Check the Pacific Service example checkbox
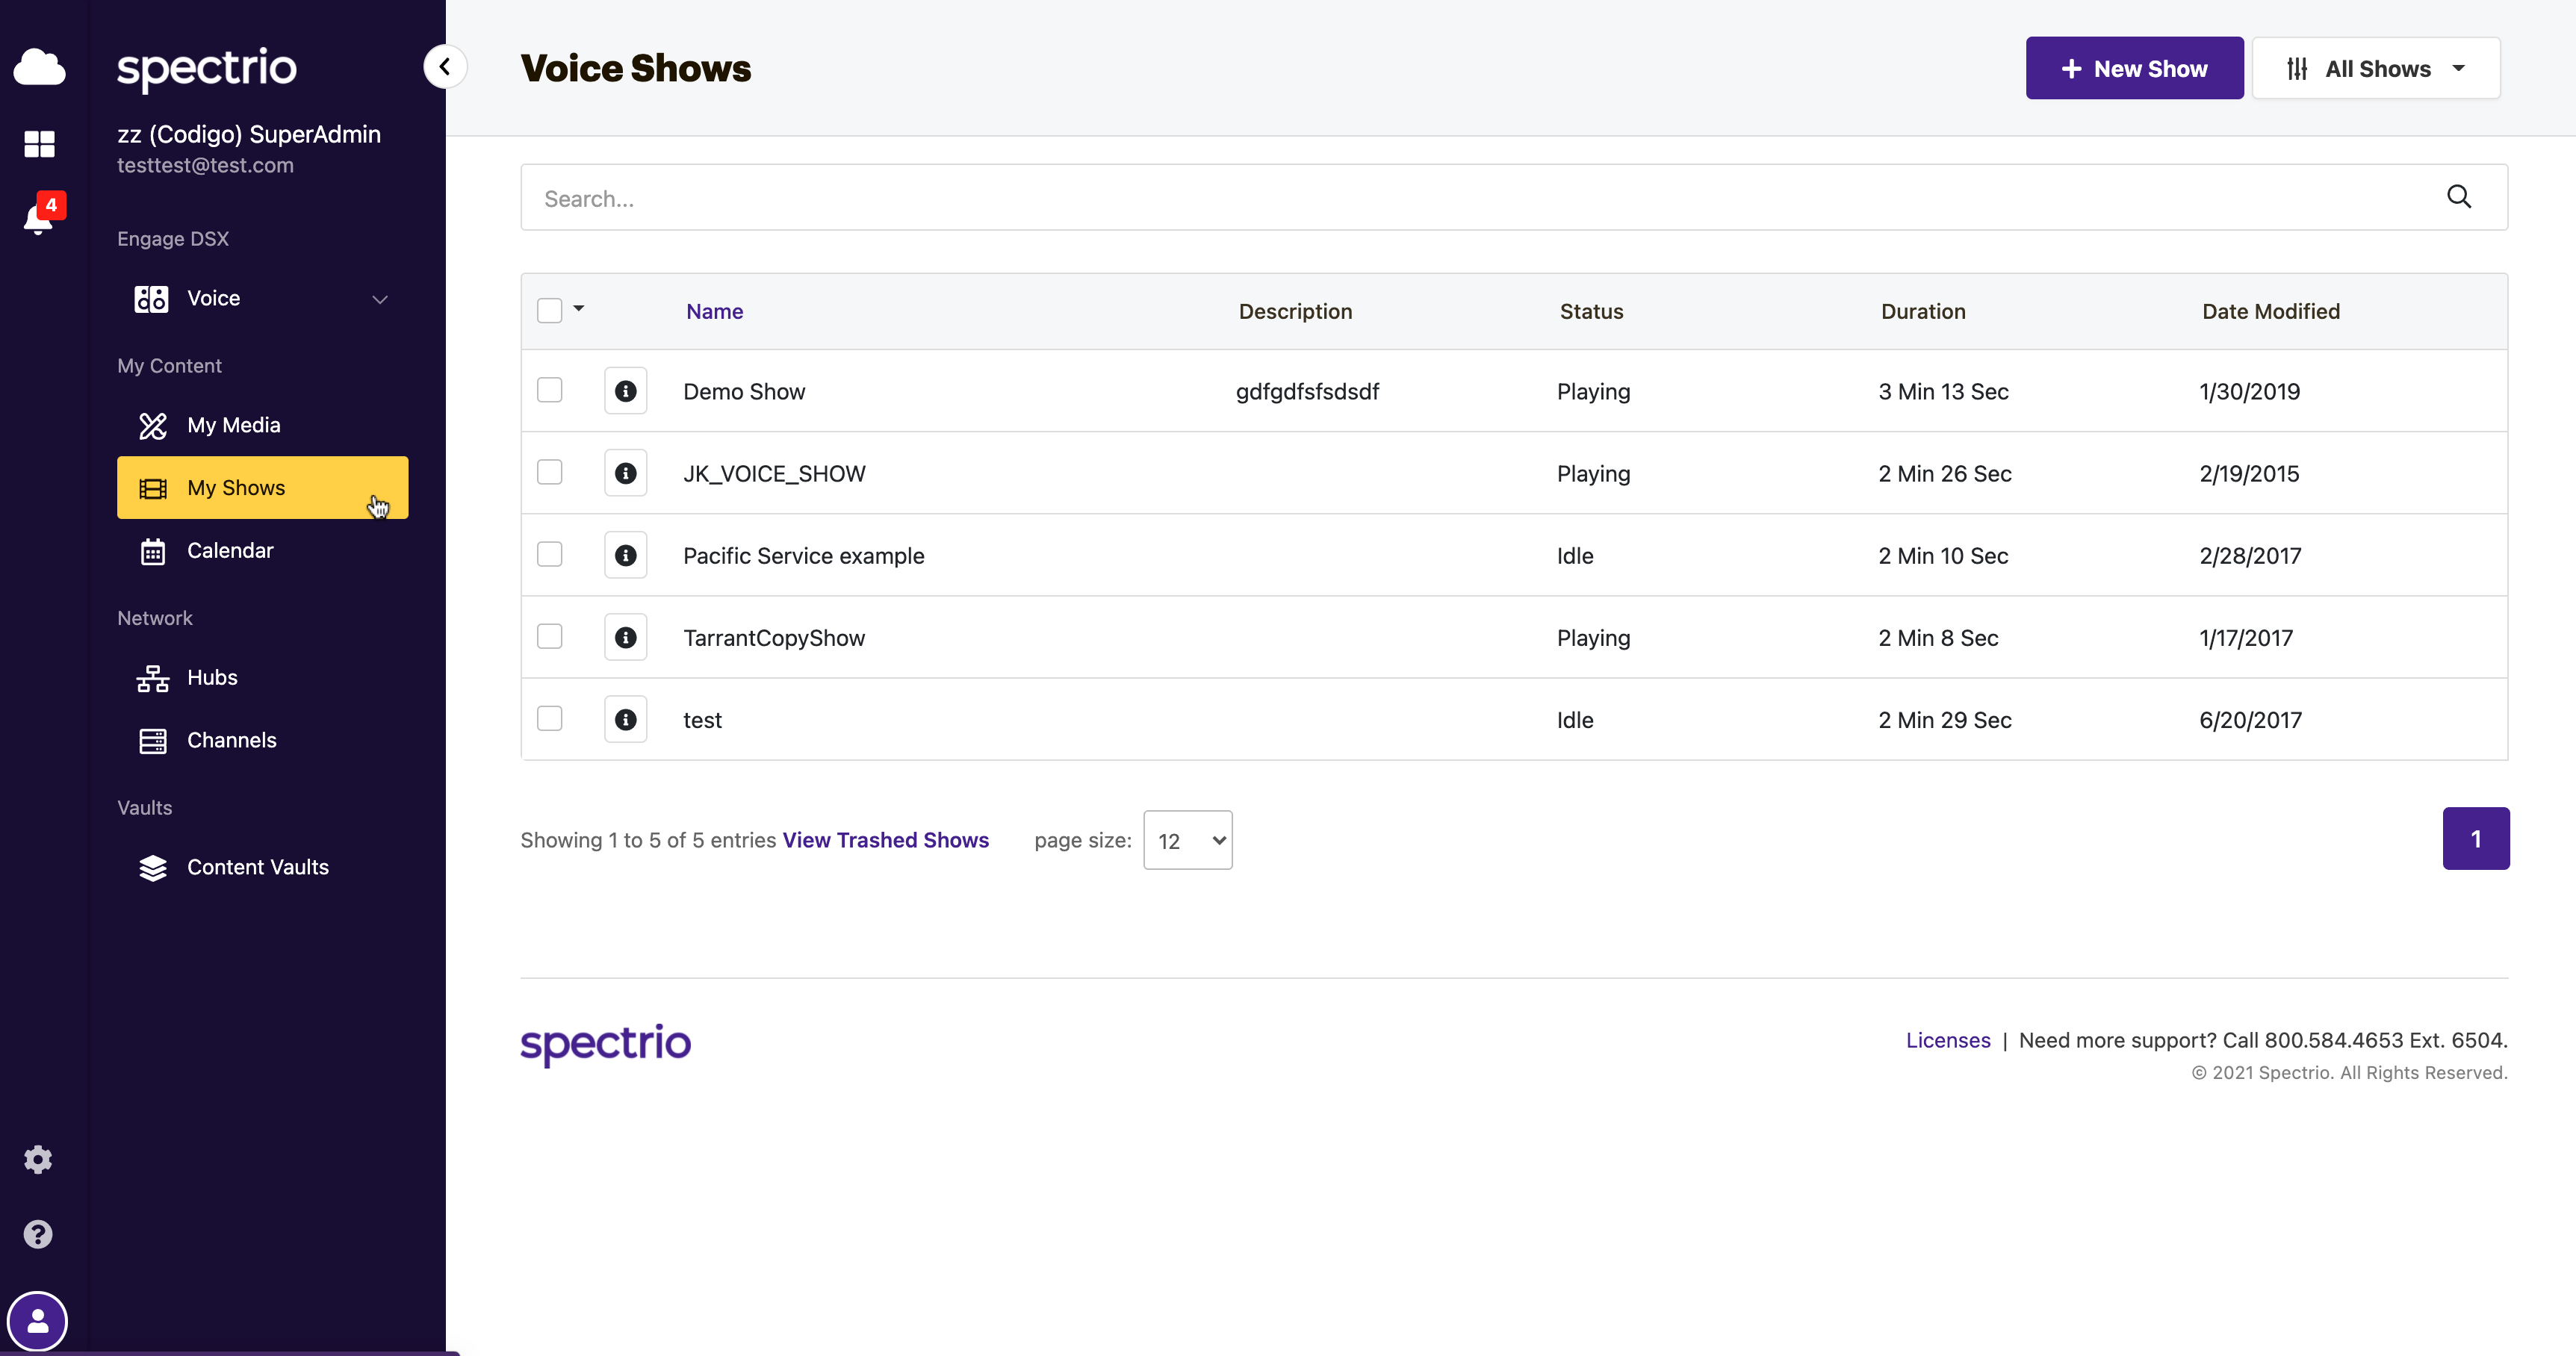The width and height of the screenshot is (2576, 1356). (x=550, y=553)
